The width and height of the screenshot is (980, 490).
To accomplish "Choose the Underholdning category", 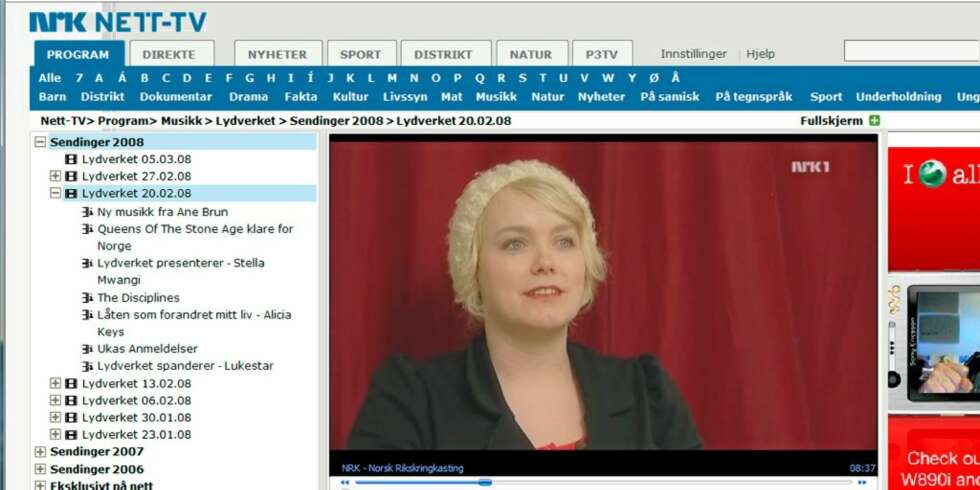I will 898,97.
